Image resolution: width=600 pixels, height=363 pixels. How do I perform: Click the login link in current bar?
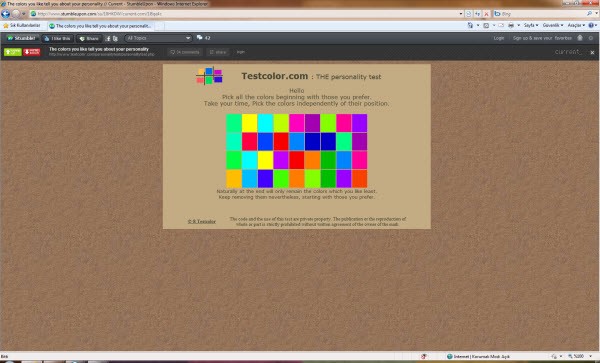[241, 52]
